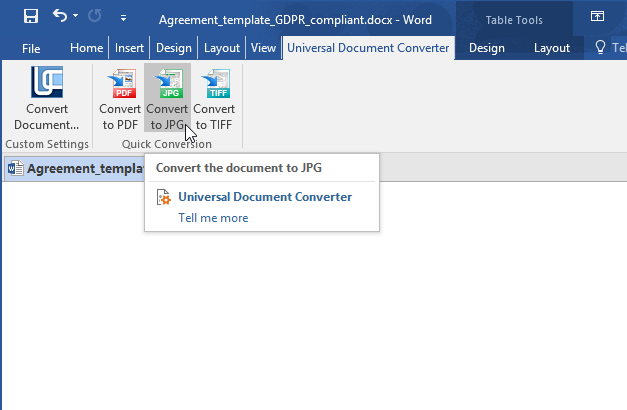
Task: Open the Undo history dropdown arrow
Action: [76, 16]
